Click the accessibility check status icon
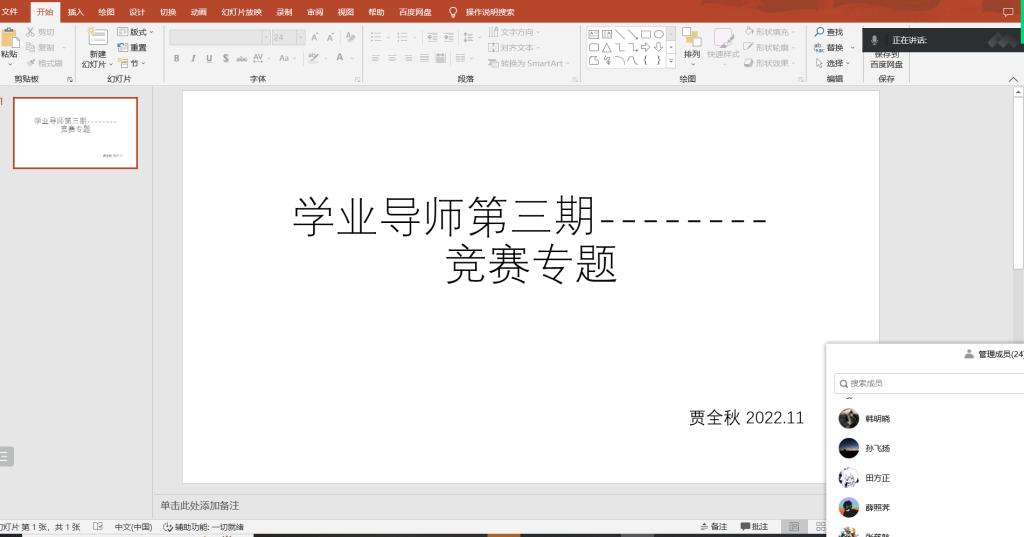This screenshot has width=1024, height=537. (167, 527)
